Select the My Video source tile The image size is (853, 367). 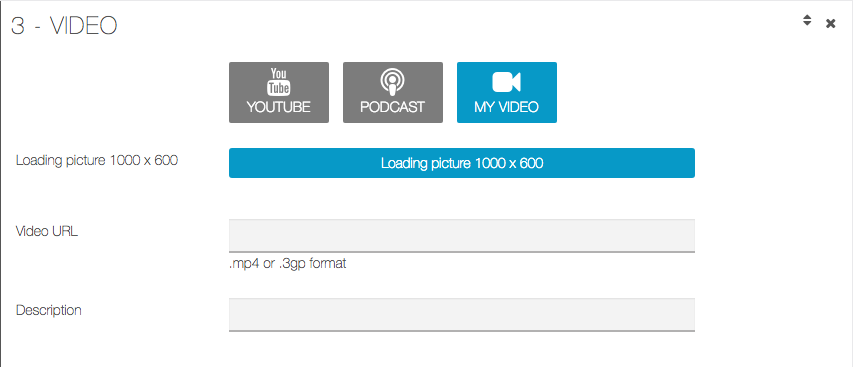pos(506,92)
